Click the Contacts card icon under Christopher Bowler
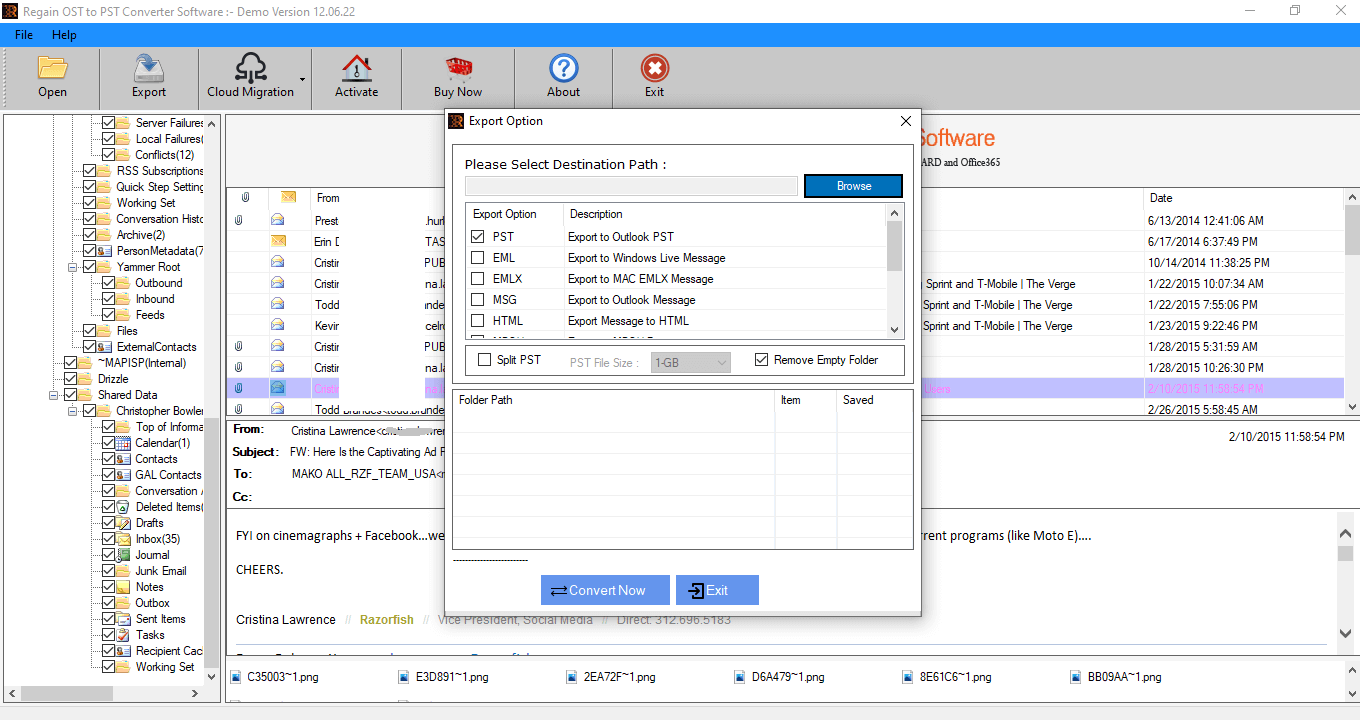Image resolution: width=1360 pixels, height=720 pixels. pos(124,459)
